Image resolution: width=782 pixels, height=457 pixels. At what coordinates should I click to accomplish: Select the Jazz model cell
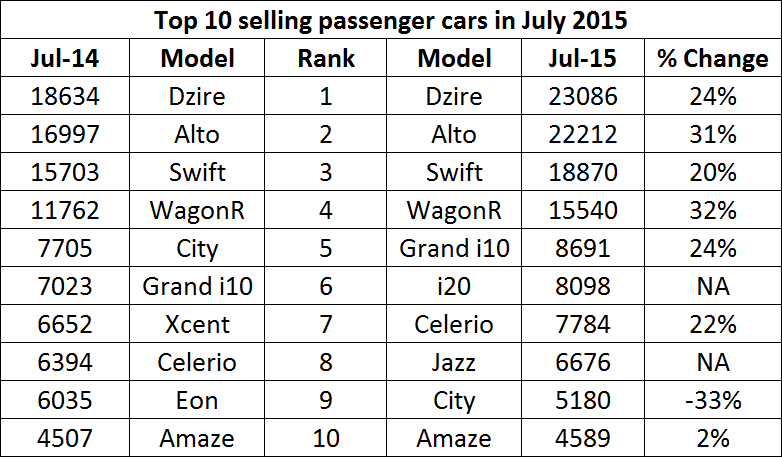pyautogui.click(x=455, y=362)
